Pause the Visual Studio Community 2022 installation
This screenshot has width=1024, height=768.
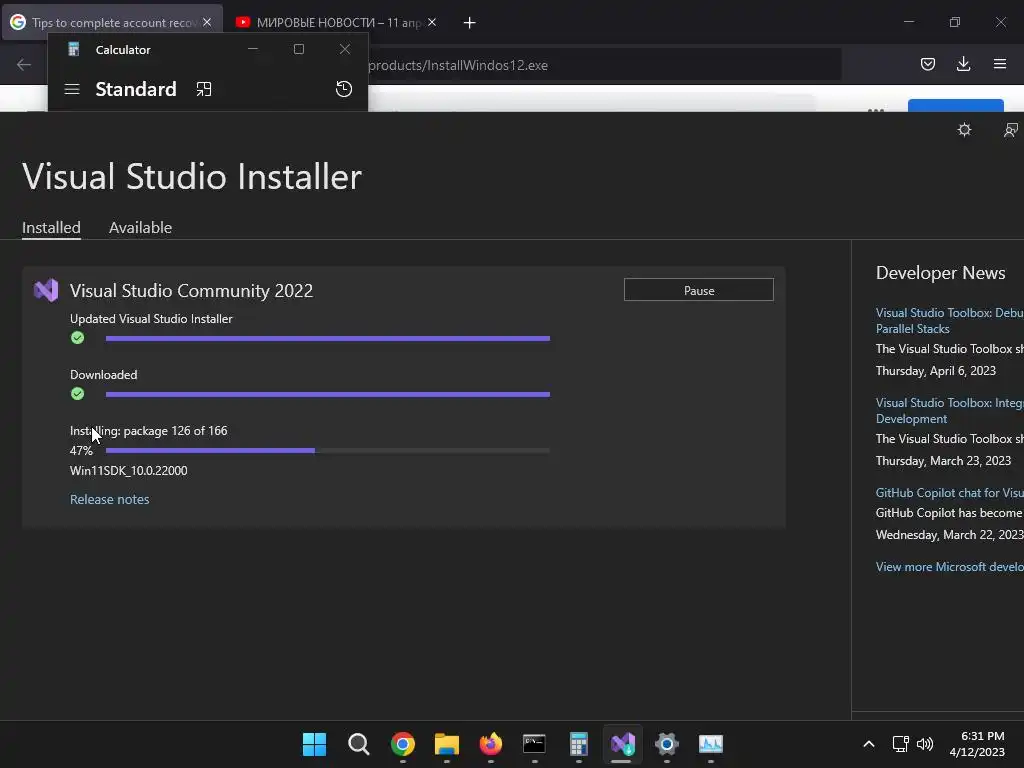click(x=698, y=290)
